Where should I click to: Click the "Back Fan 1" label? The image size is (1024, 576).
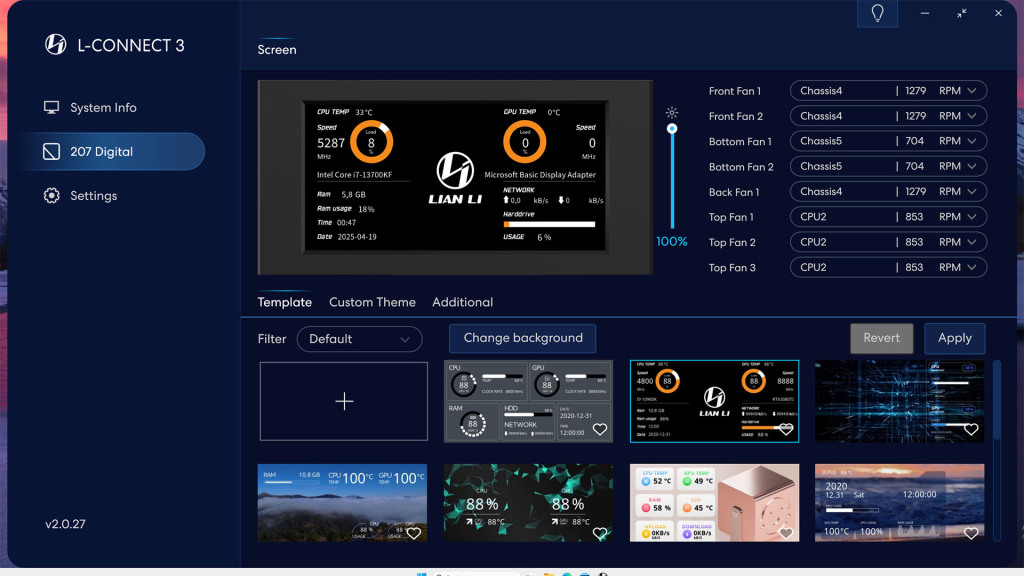pos(734,192)
